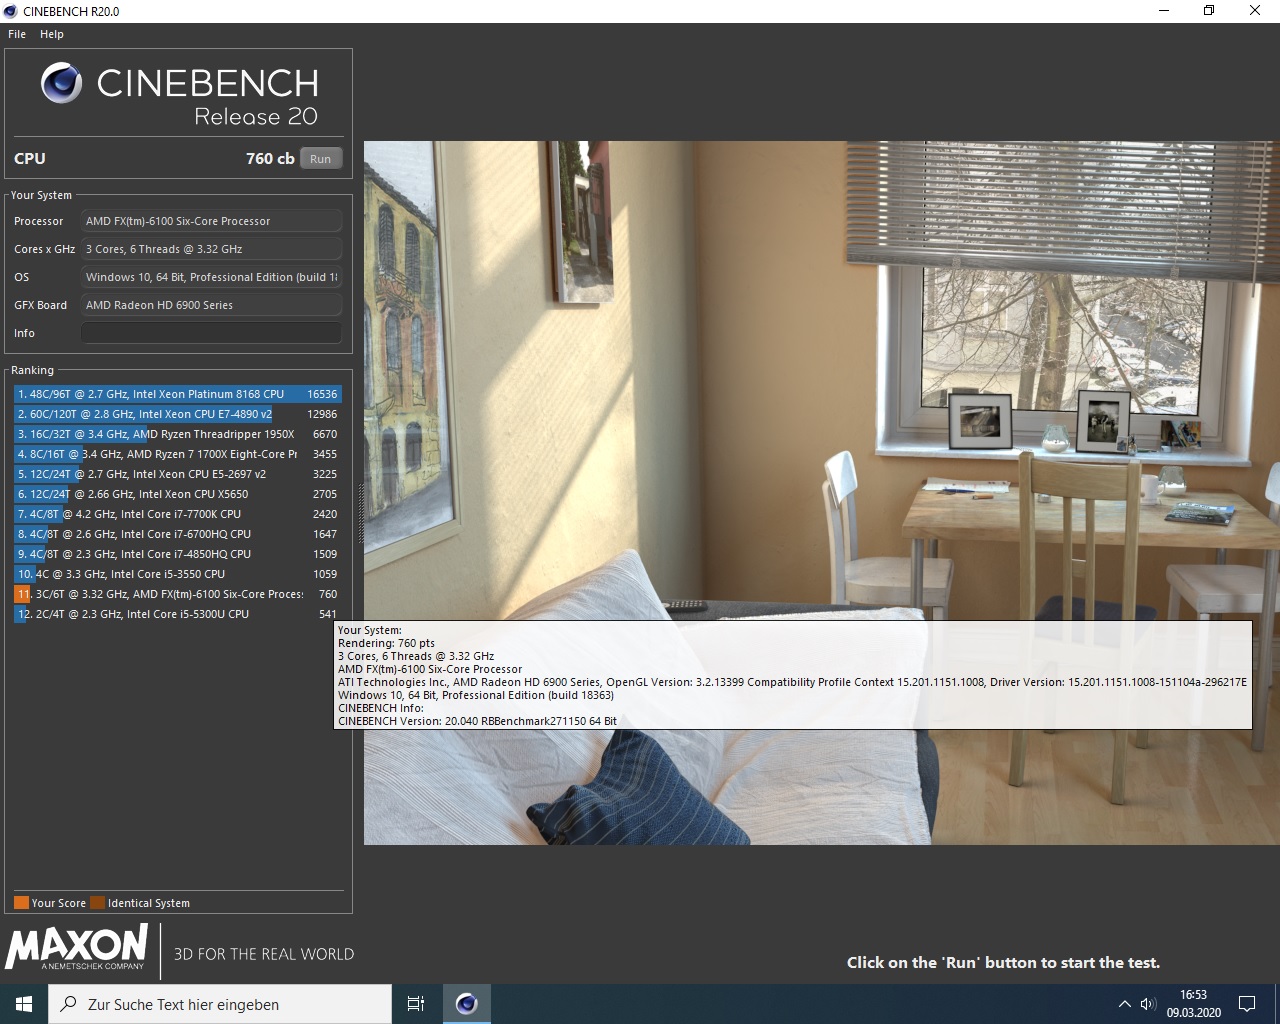Open the Help menu
Viewport: 1280px width, 1024px height.
(52, 34)
